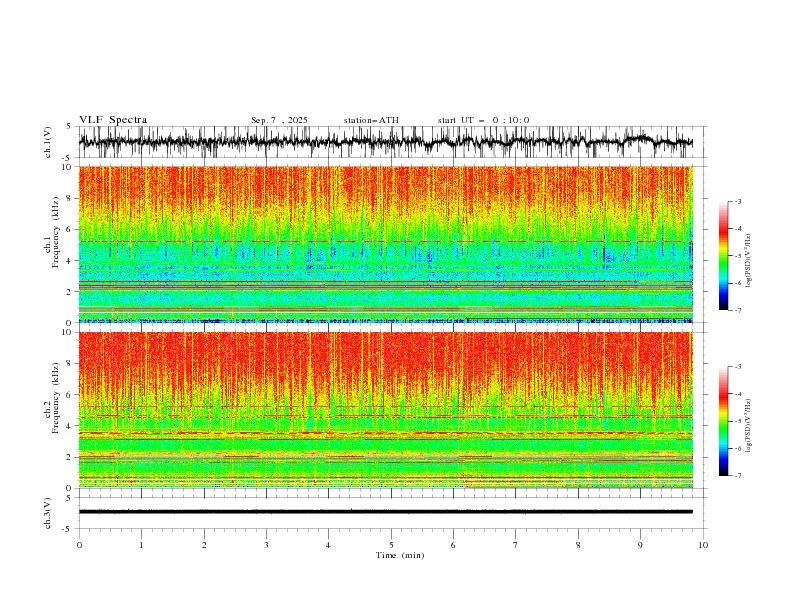Click time axis tick label "8"
This screenshot has width=792, height=612.
click(578, 545)
